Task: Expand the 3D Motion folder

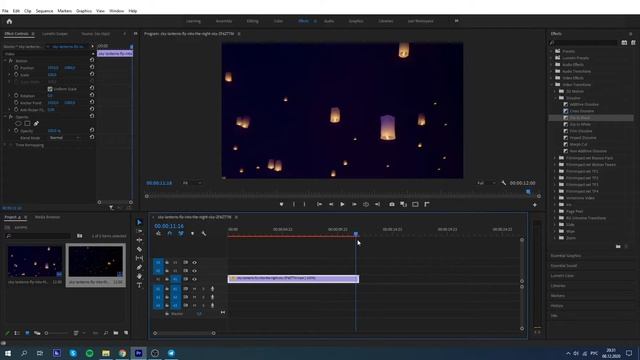Action: click(x=556, y=91)
